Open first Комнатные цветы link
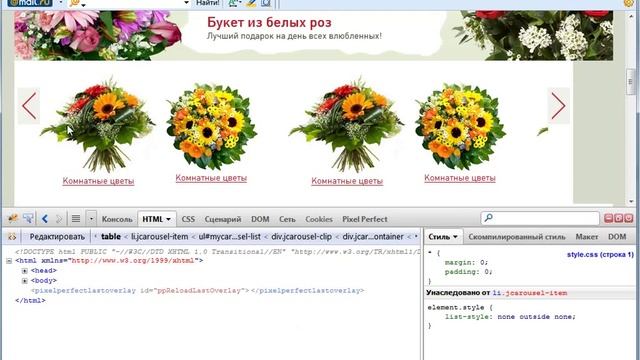This screenshot has width=640, height=360. pyautogui.click(x=98, y=181)
